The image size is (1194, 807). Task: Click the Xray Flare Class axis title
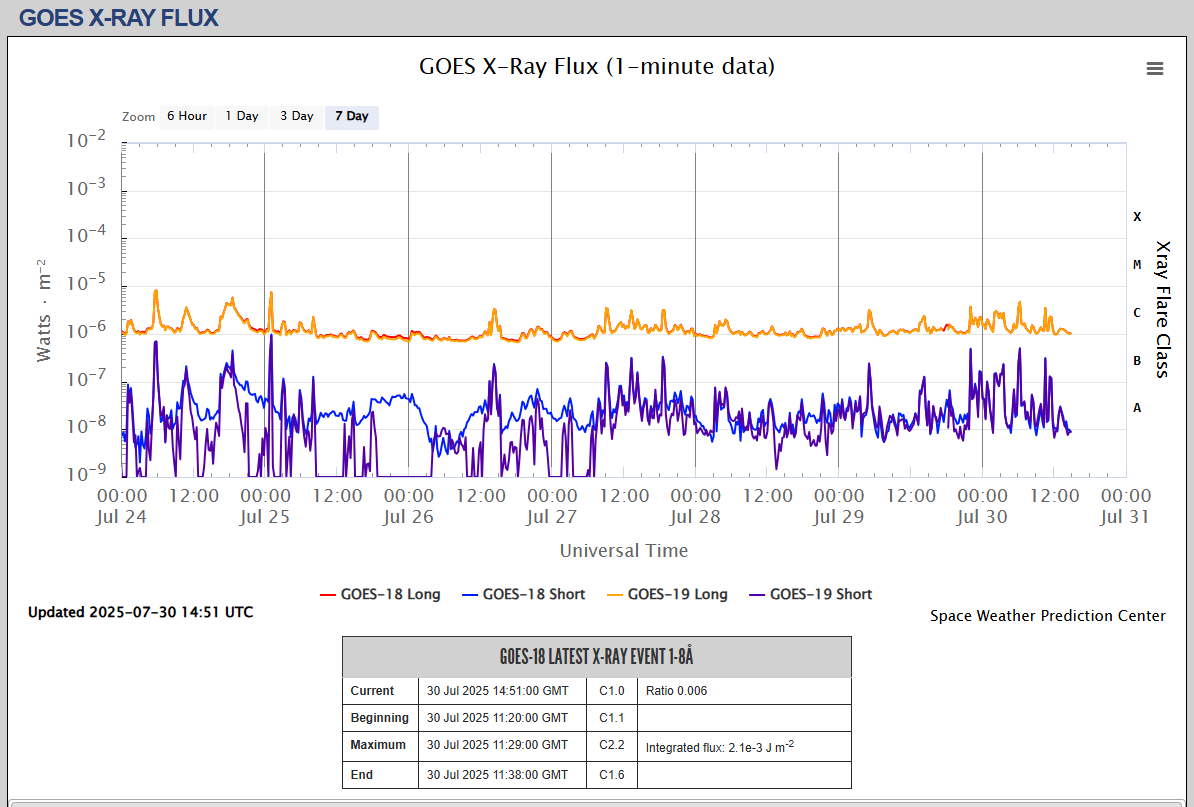coord(1162,309)
